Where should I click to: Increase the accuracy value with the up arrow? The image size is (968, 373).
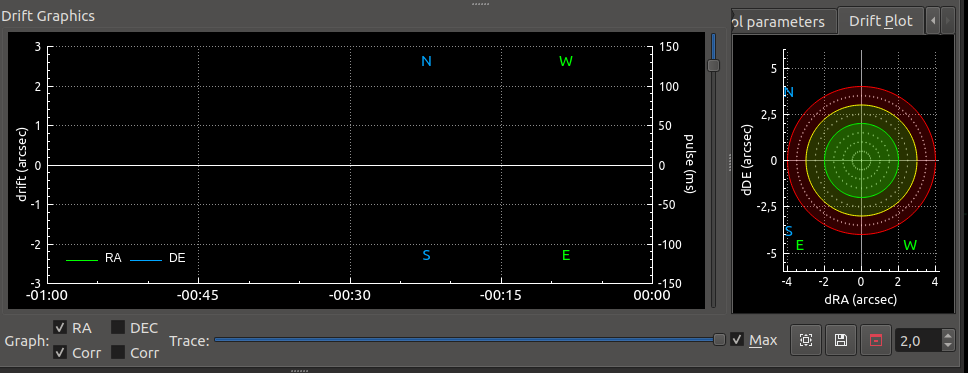pos(948,334)
